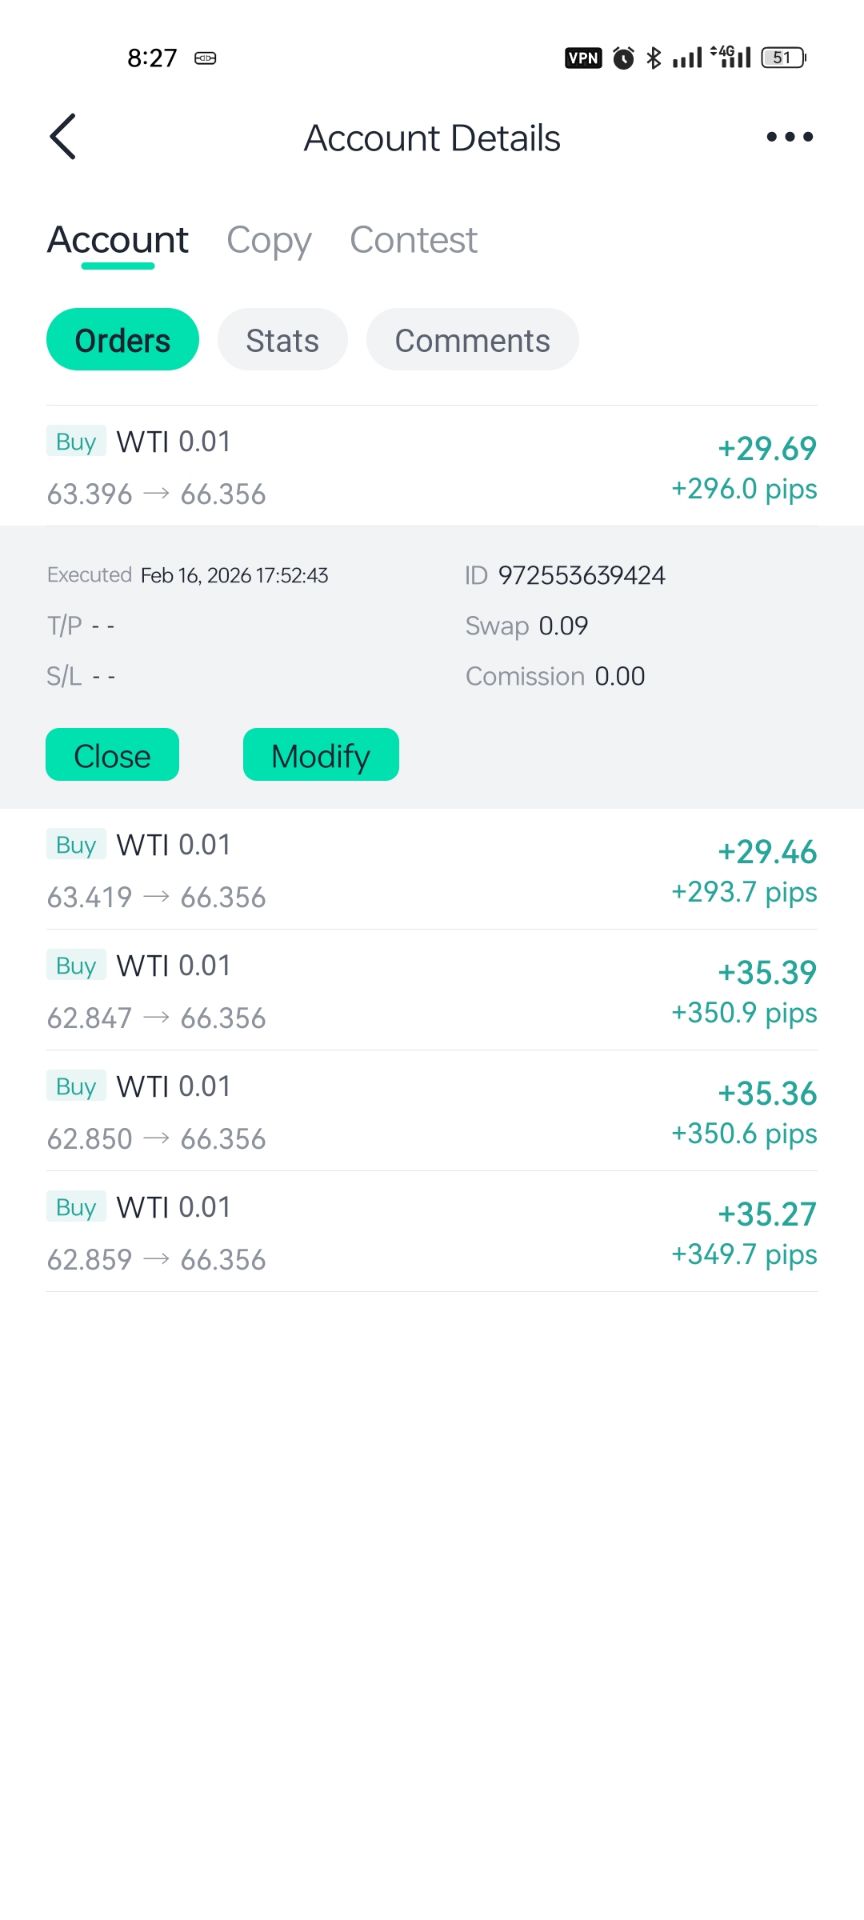Collapse the WTI order opened at 63.396
Image resolution: width=864 pixels, height=1920 pixels.
(432, 467)
